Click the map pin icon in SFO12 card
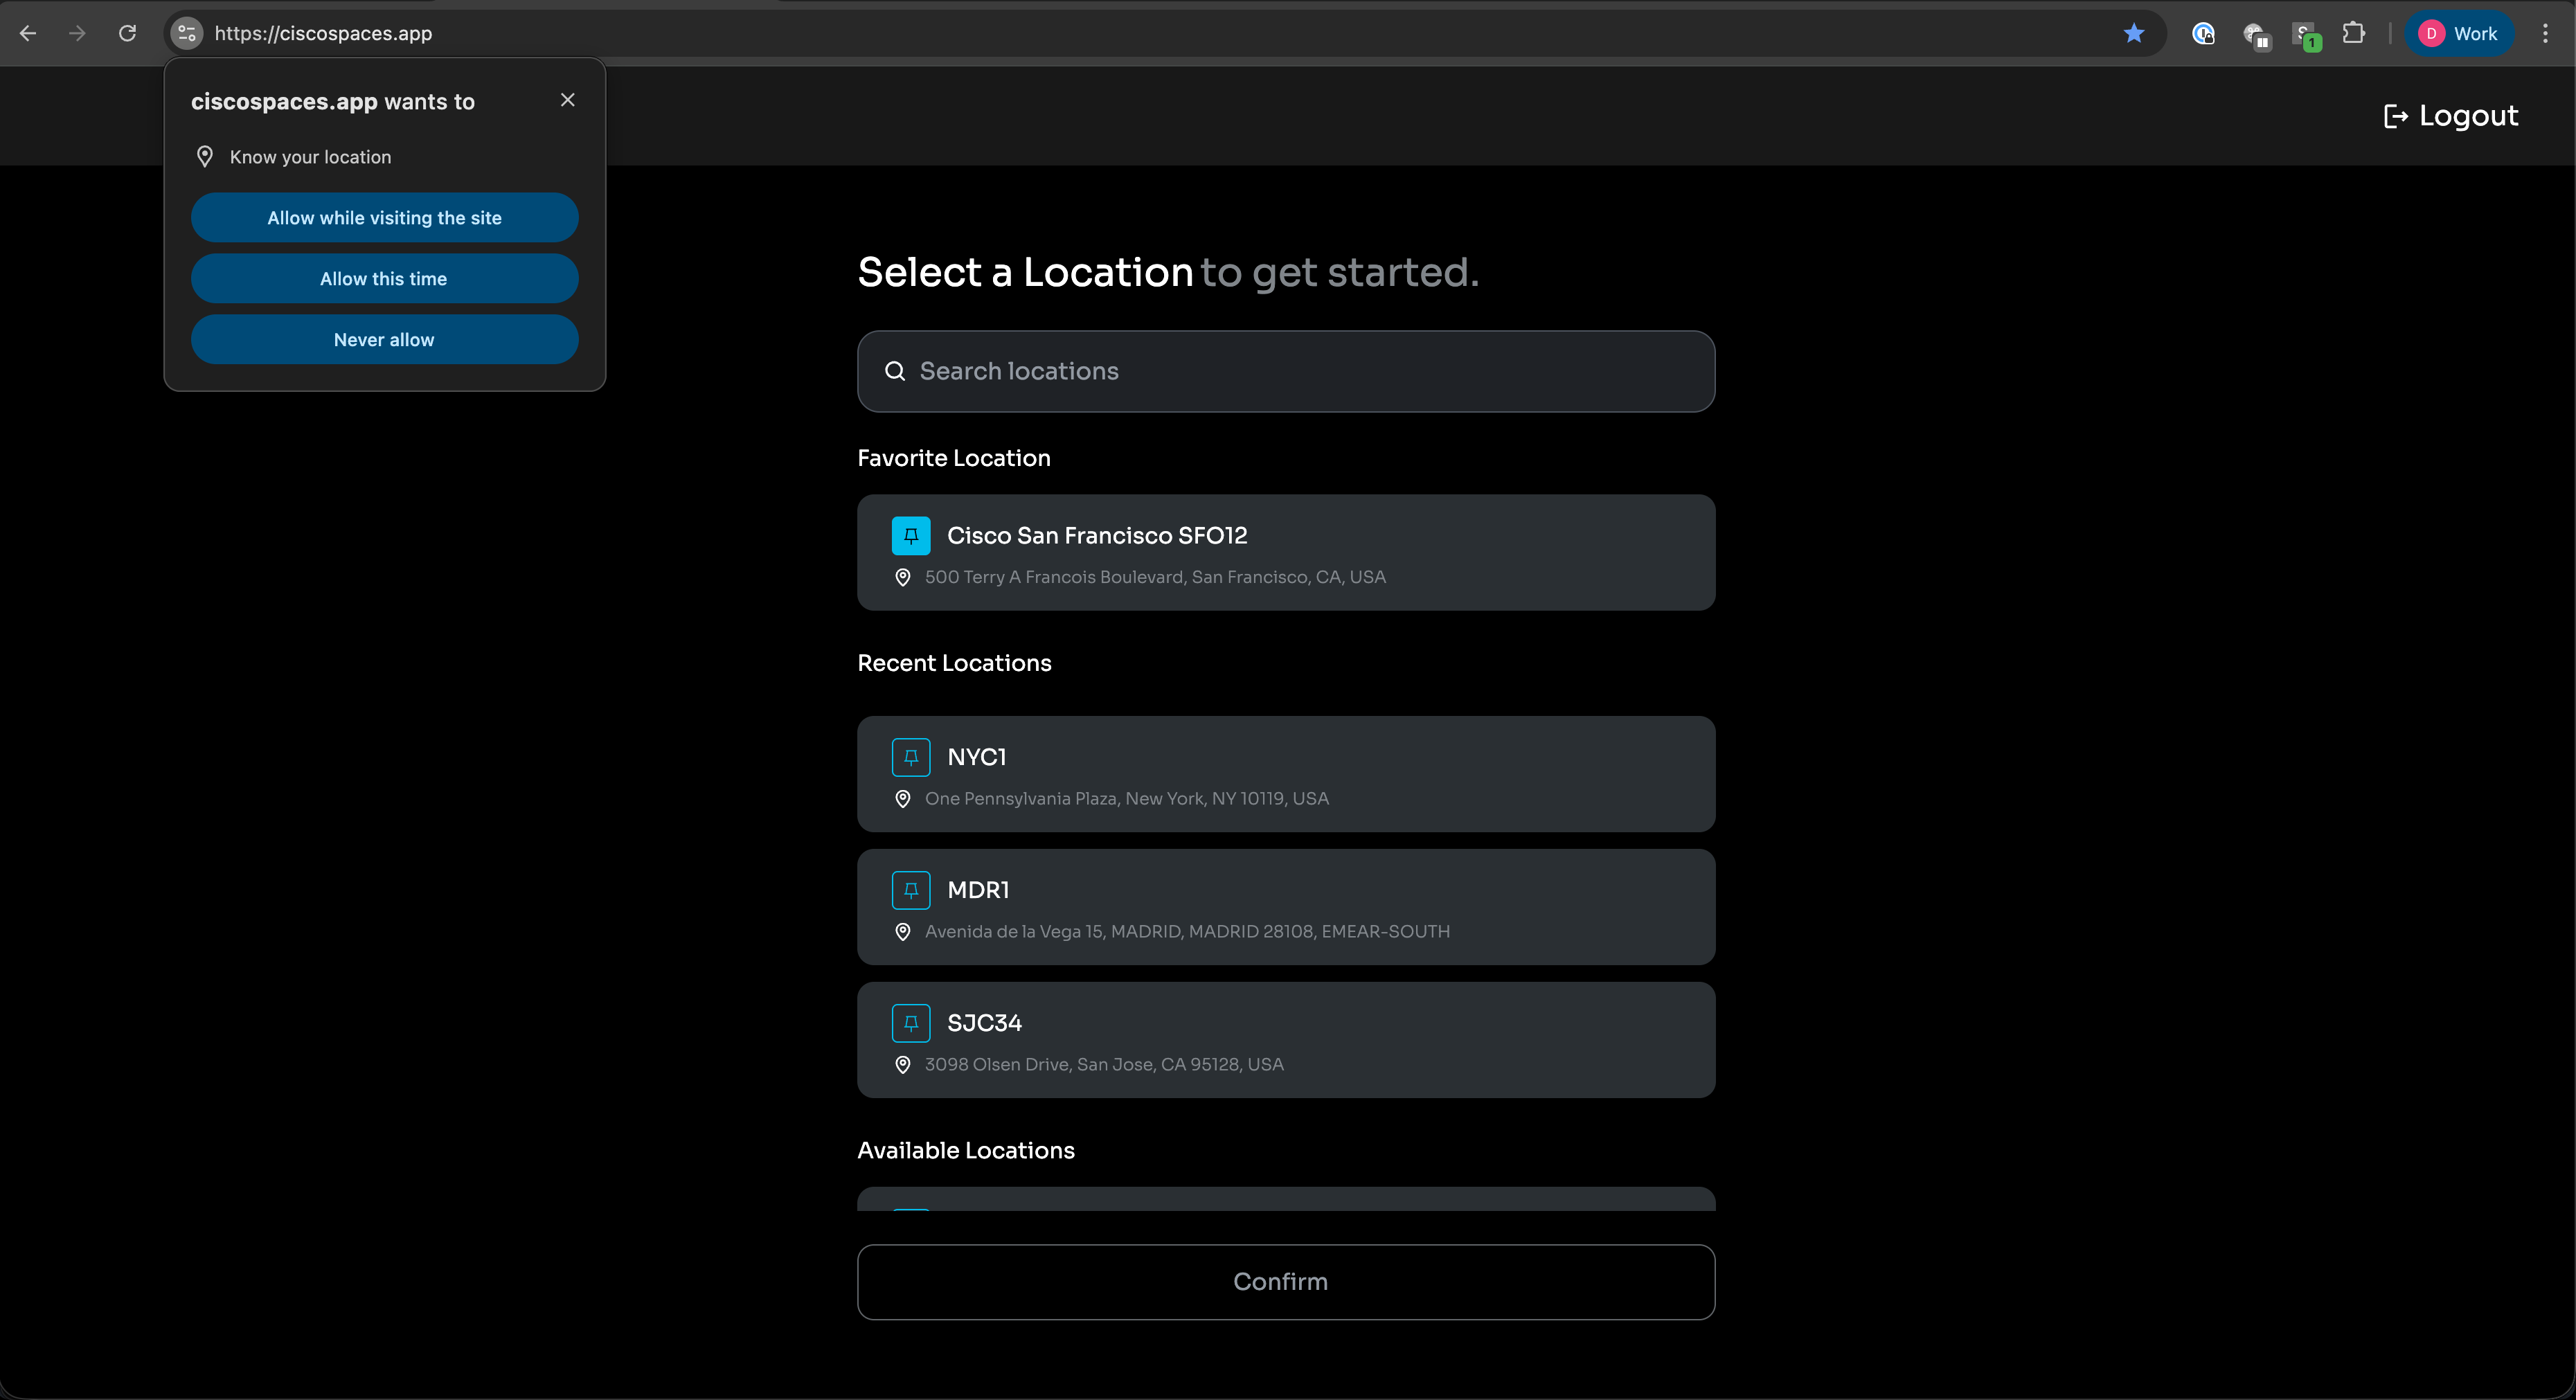2576x1400 pixels. coord(902,577)
